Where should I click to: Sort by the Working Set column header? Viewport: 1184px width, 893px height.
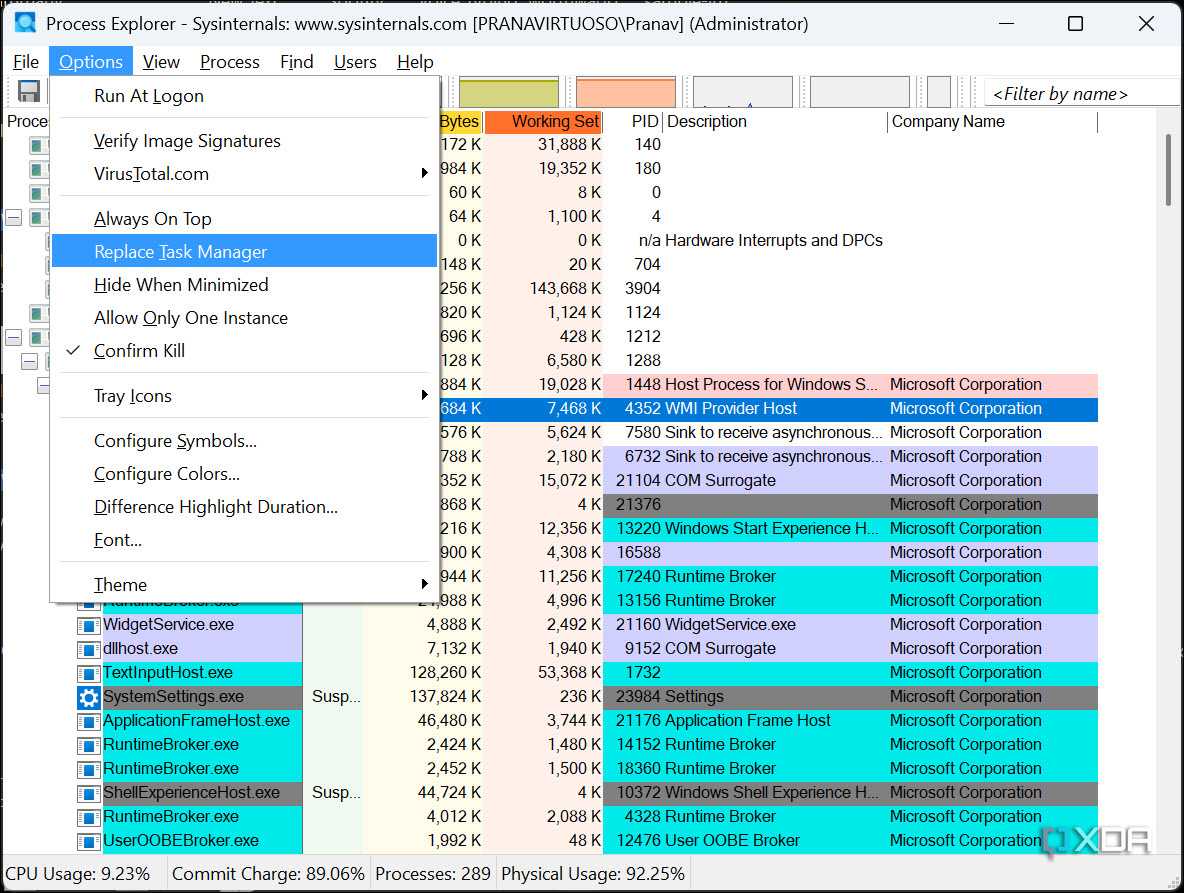coord(543,122)
